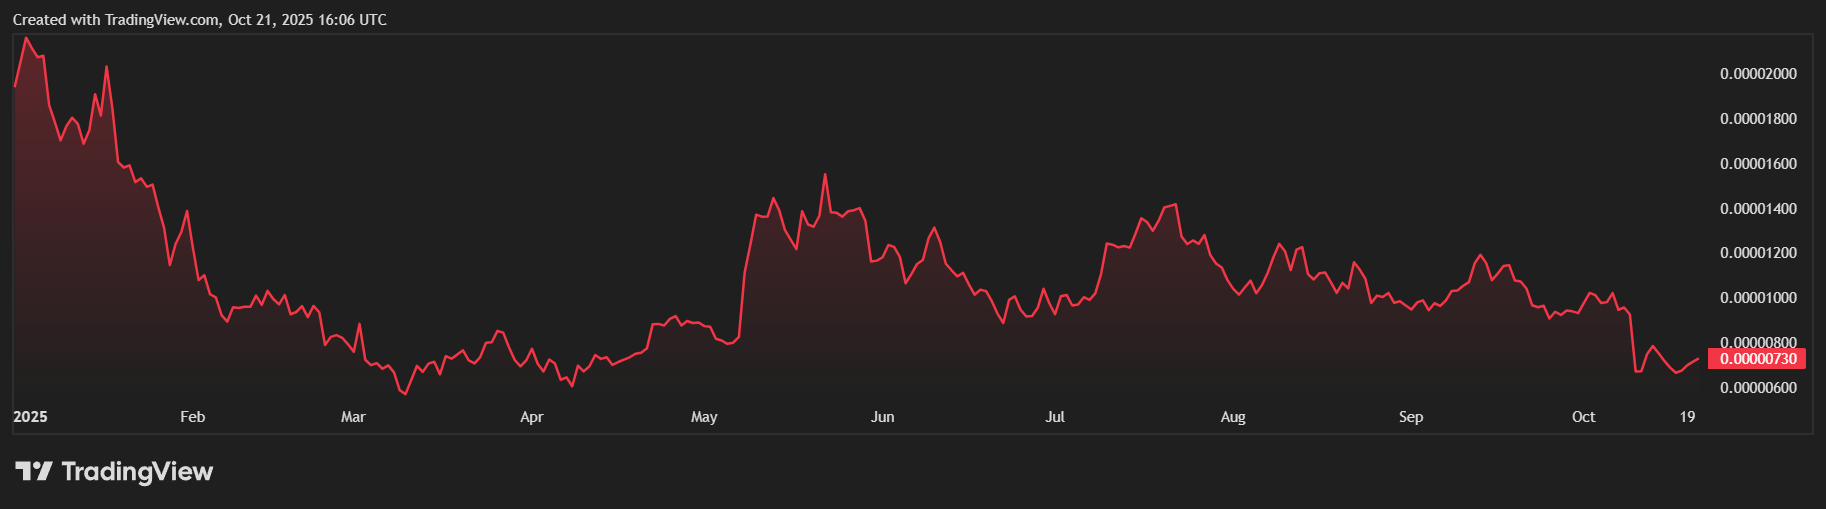Viewport: 1826px width, 509px height.
Task: Click the 0.00001400 price axis label
Action: [1757, 209]
